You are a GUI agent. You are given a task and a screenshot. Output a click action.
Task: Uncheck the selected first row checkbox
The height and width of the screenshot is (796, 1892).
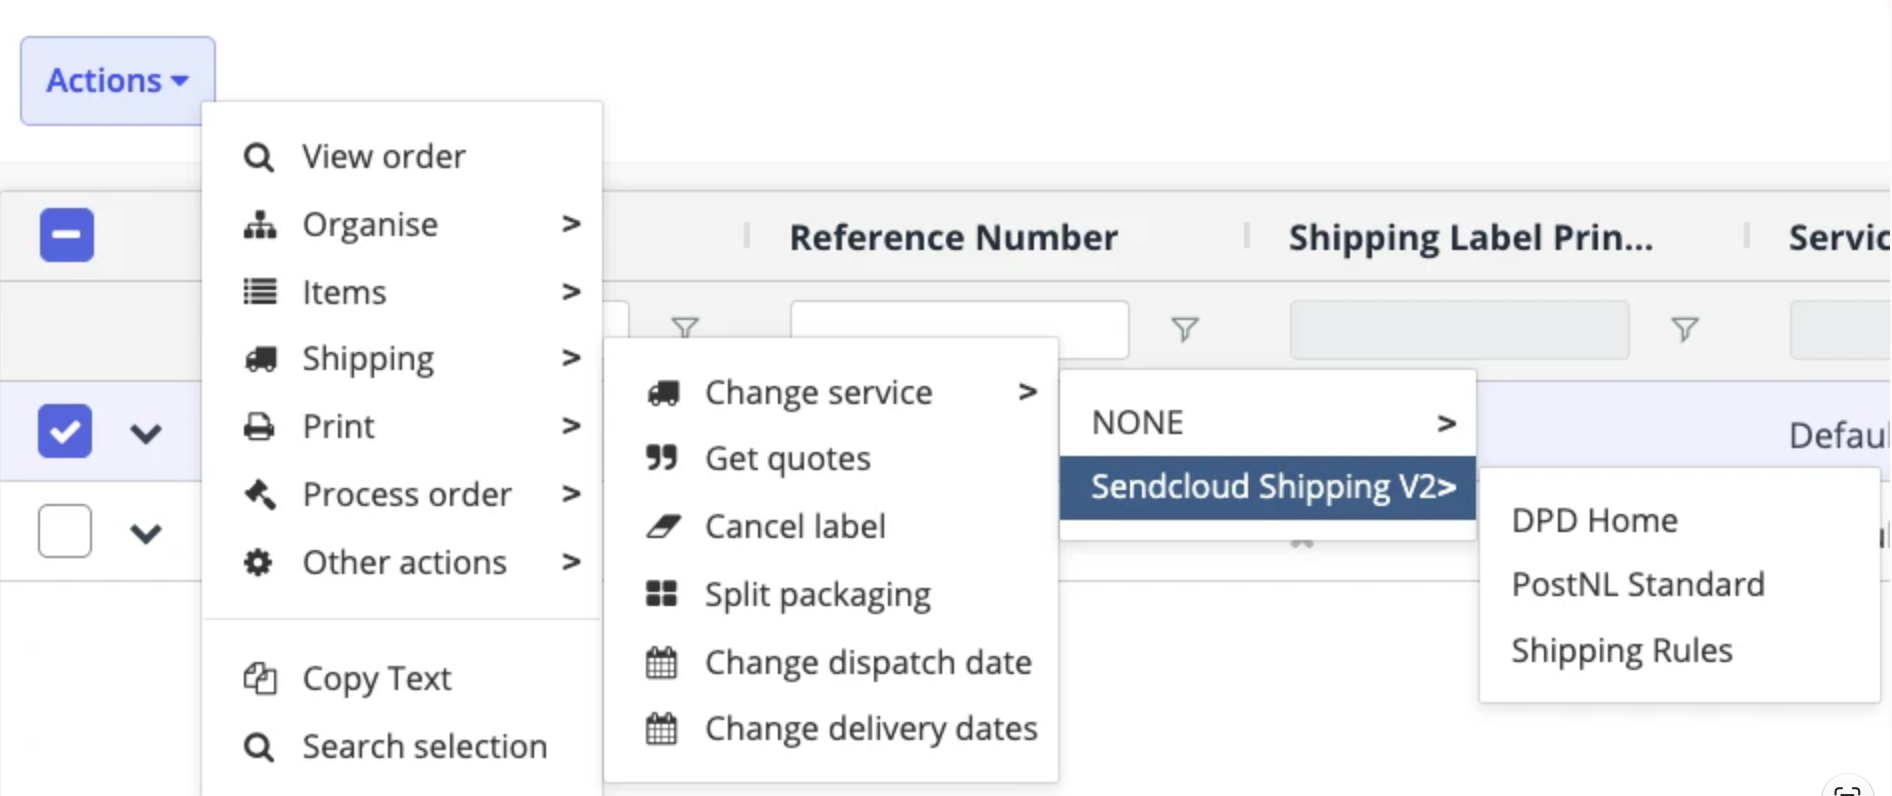65,431
